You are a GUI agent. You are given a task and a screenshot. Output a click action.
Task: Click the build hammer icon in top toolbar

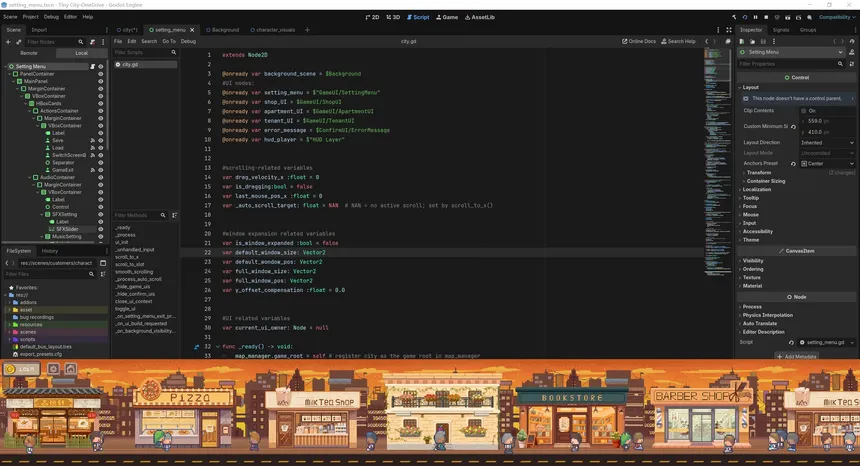coord(734,18)
